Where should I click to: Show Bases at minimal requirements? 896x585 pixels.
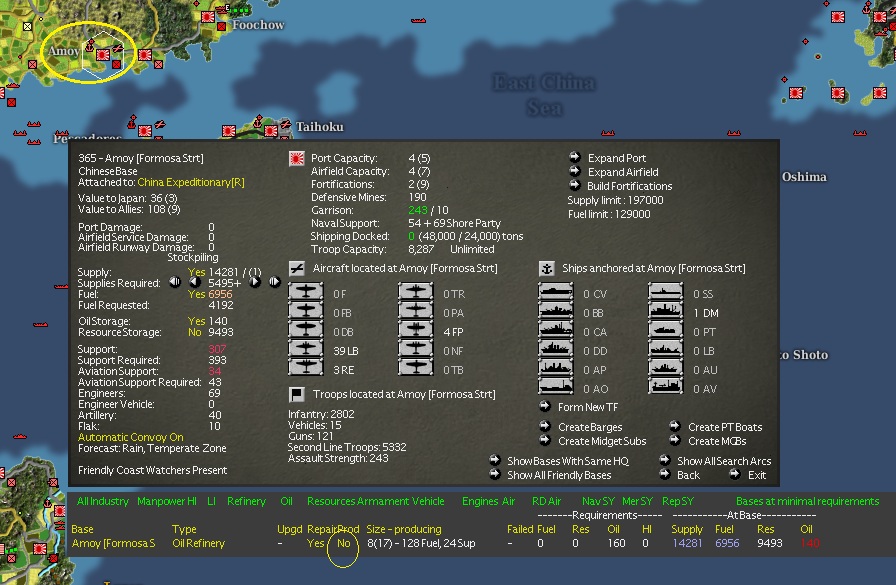point(807,501)
